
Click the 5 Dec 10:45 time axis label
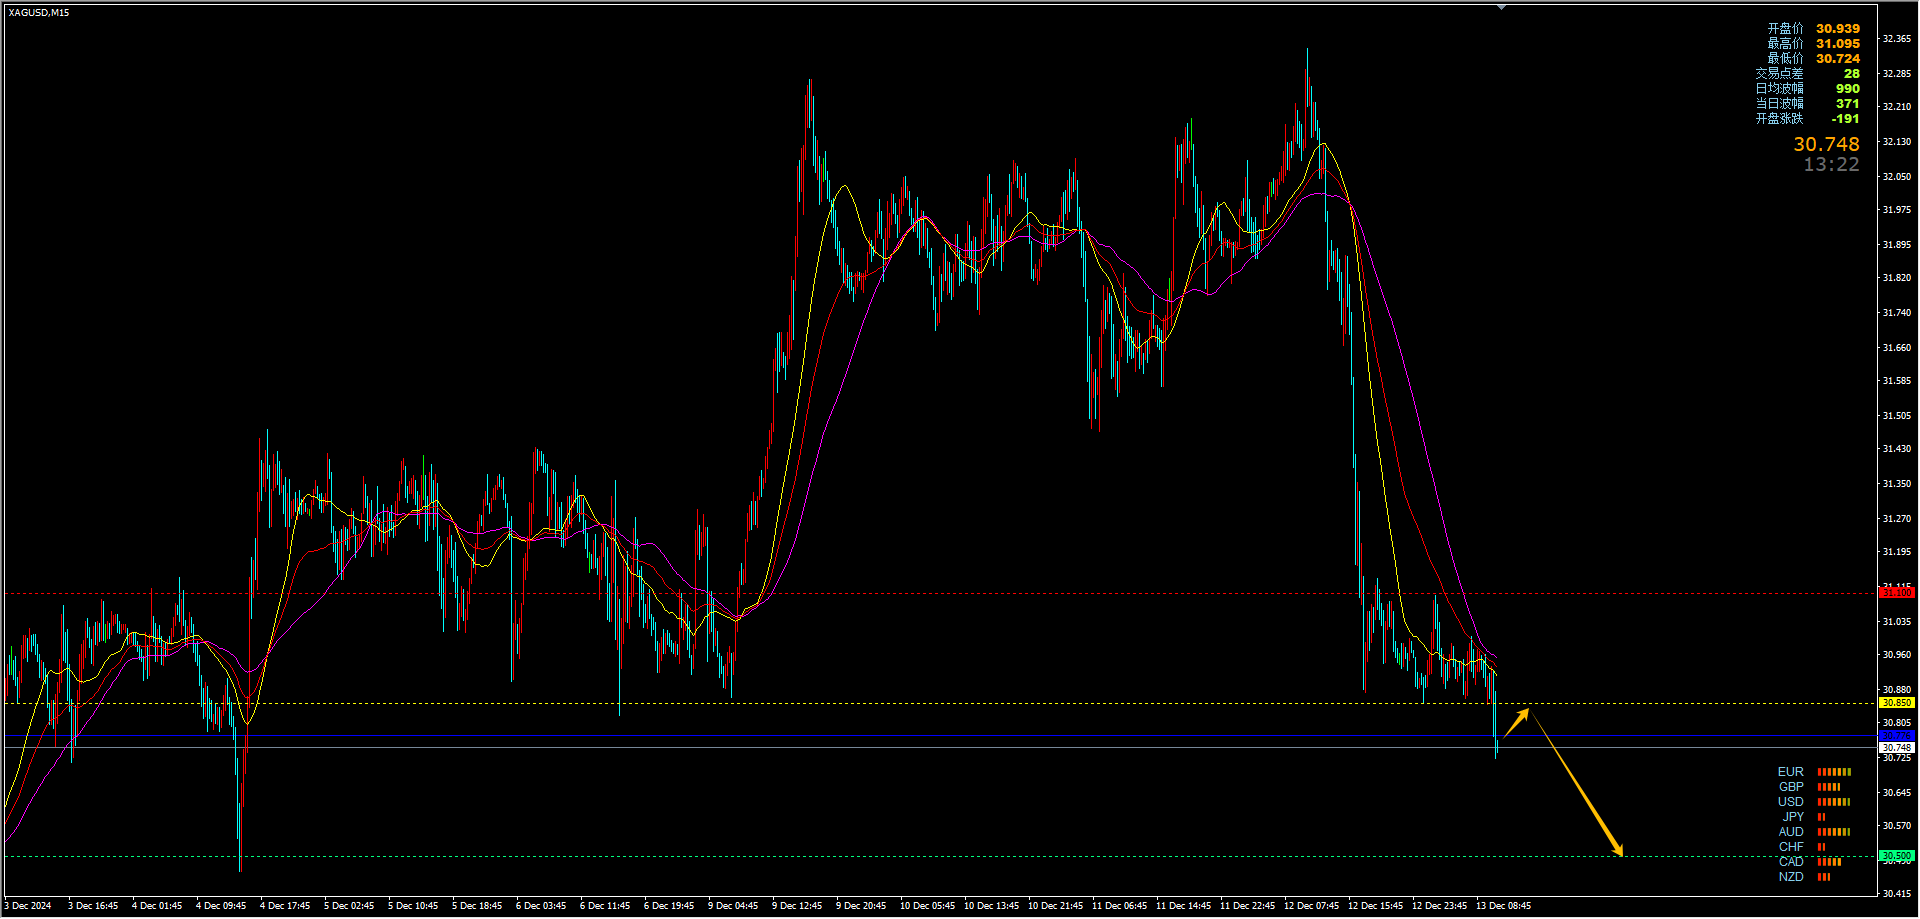[x=413, y=906]
